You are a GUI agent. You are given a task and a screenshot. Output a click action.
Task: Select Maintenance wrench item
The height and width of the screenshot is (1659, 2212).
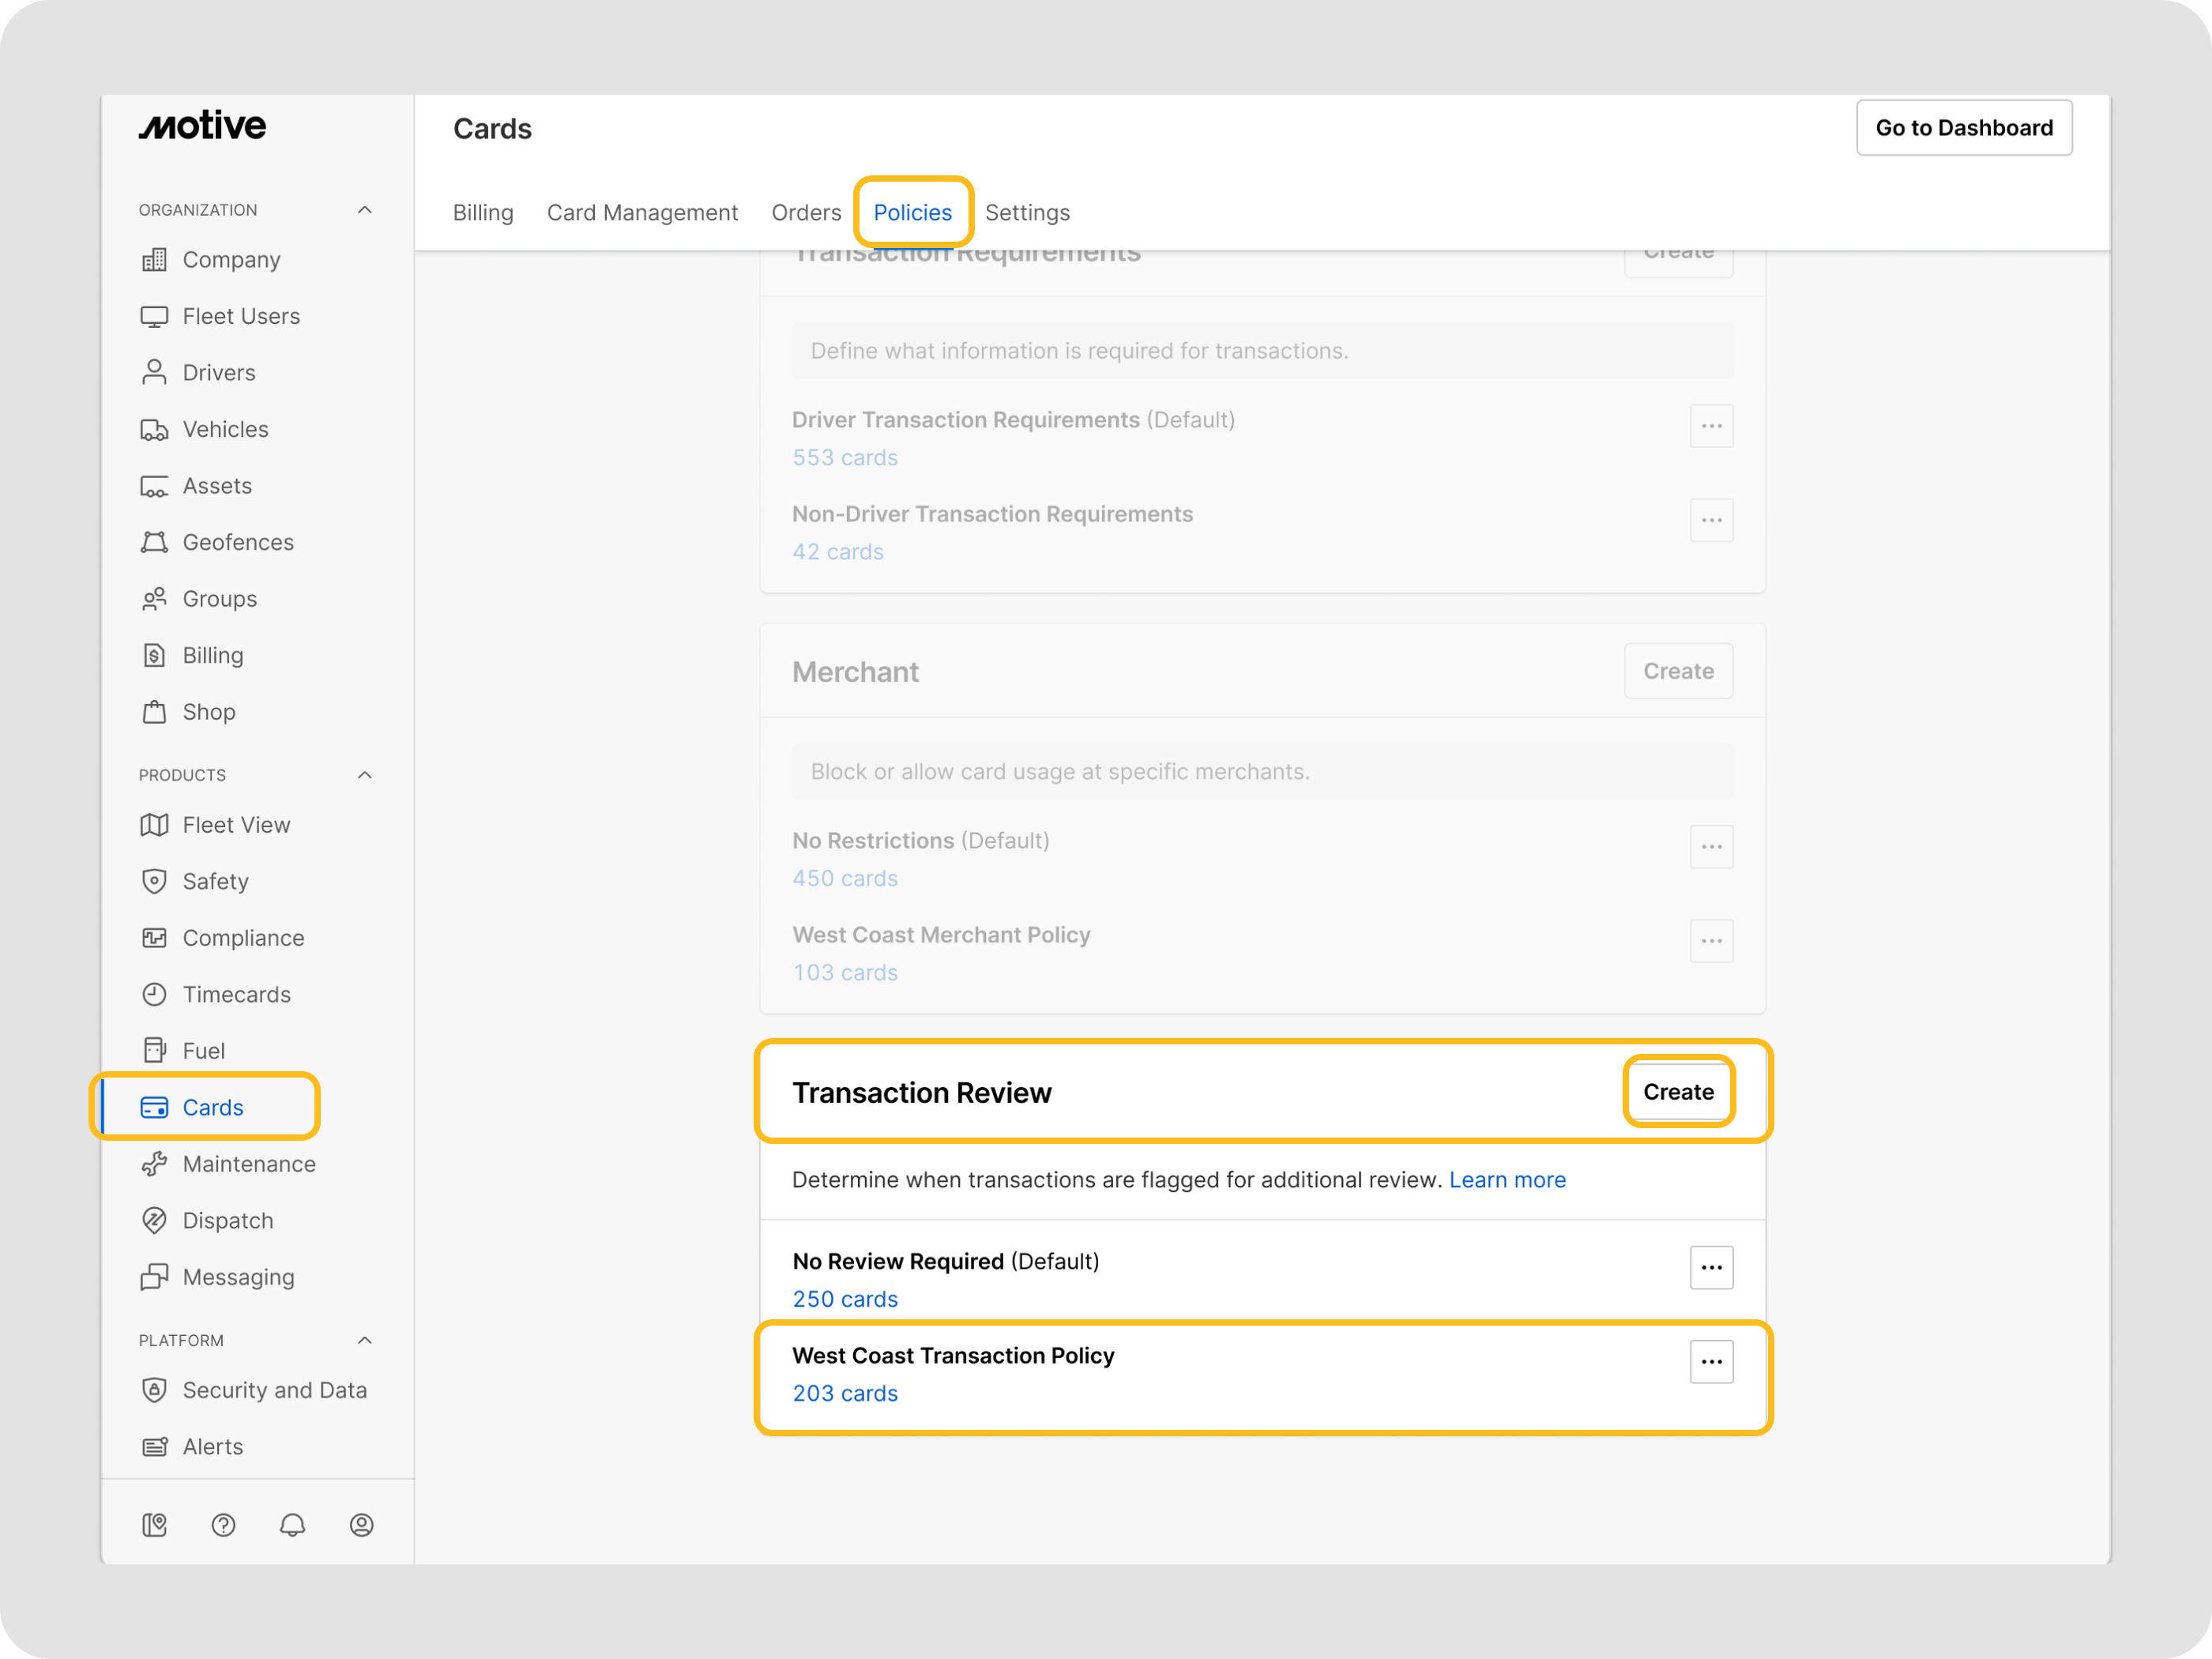[248, 1164]
